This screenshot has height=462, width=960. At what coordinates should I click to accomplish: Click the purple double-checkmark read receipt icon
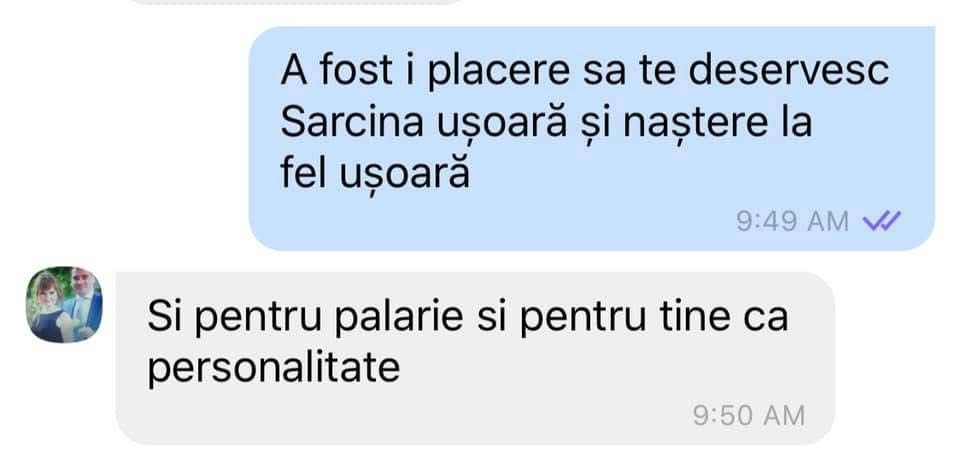point(882,220)
